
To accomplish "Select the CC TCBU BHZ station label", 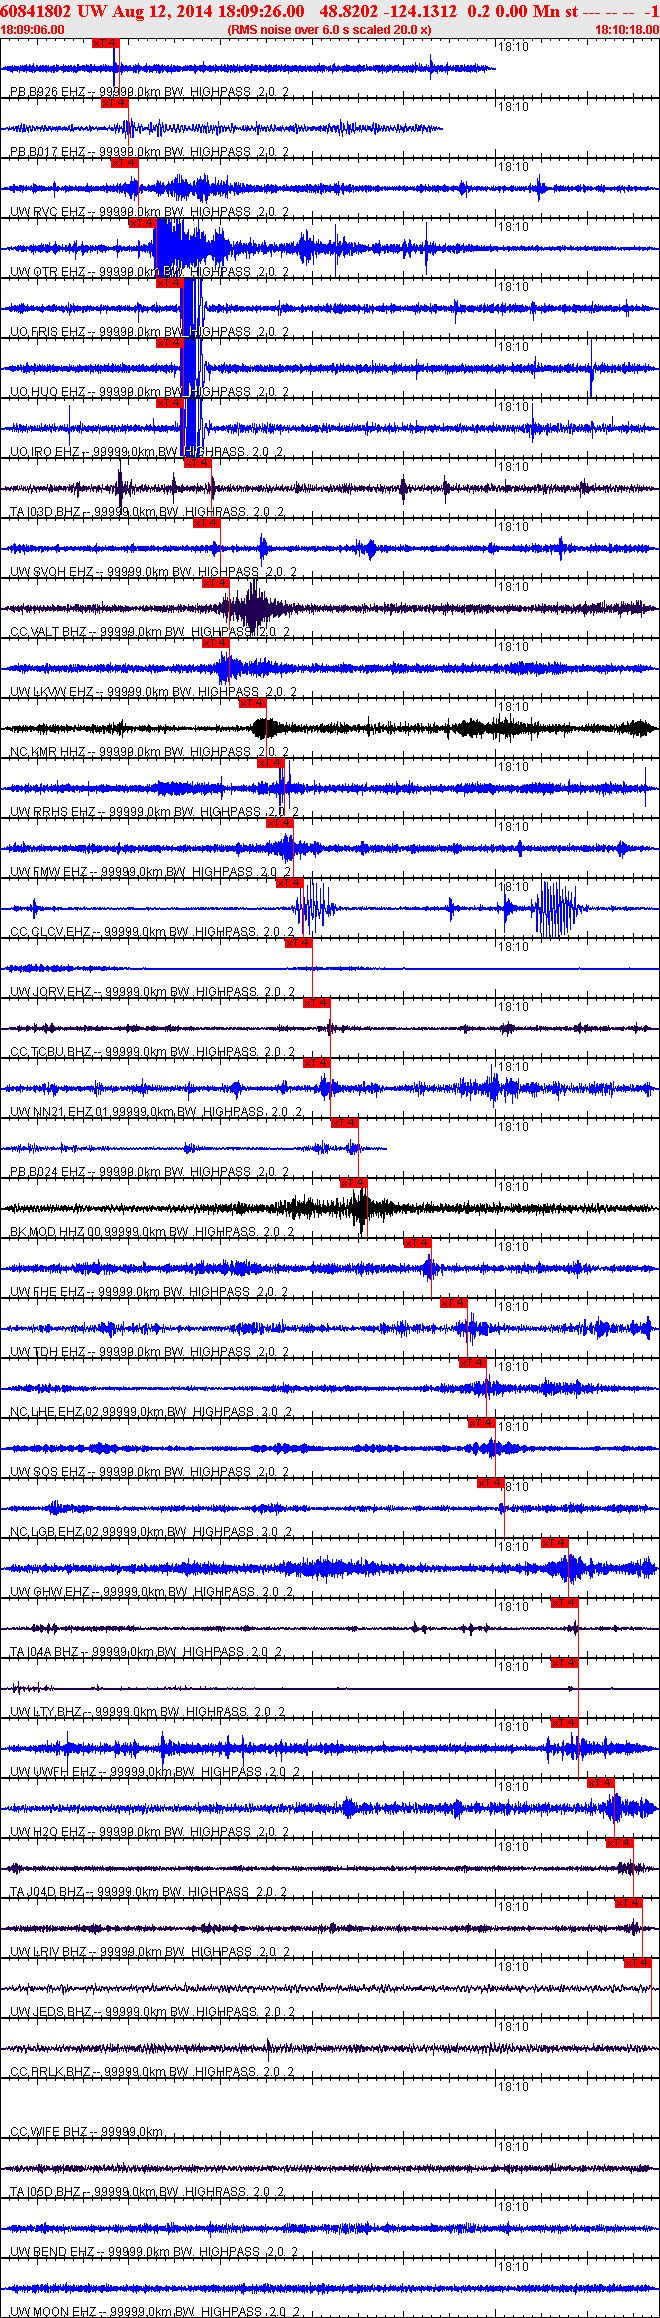I will 152,1052.
